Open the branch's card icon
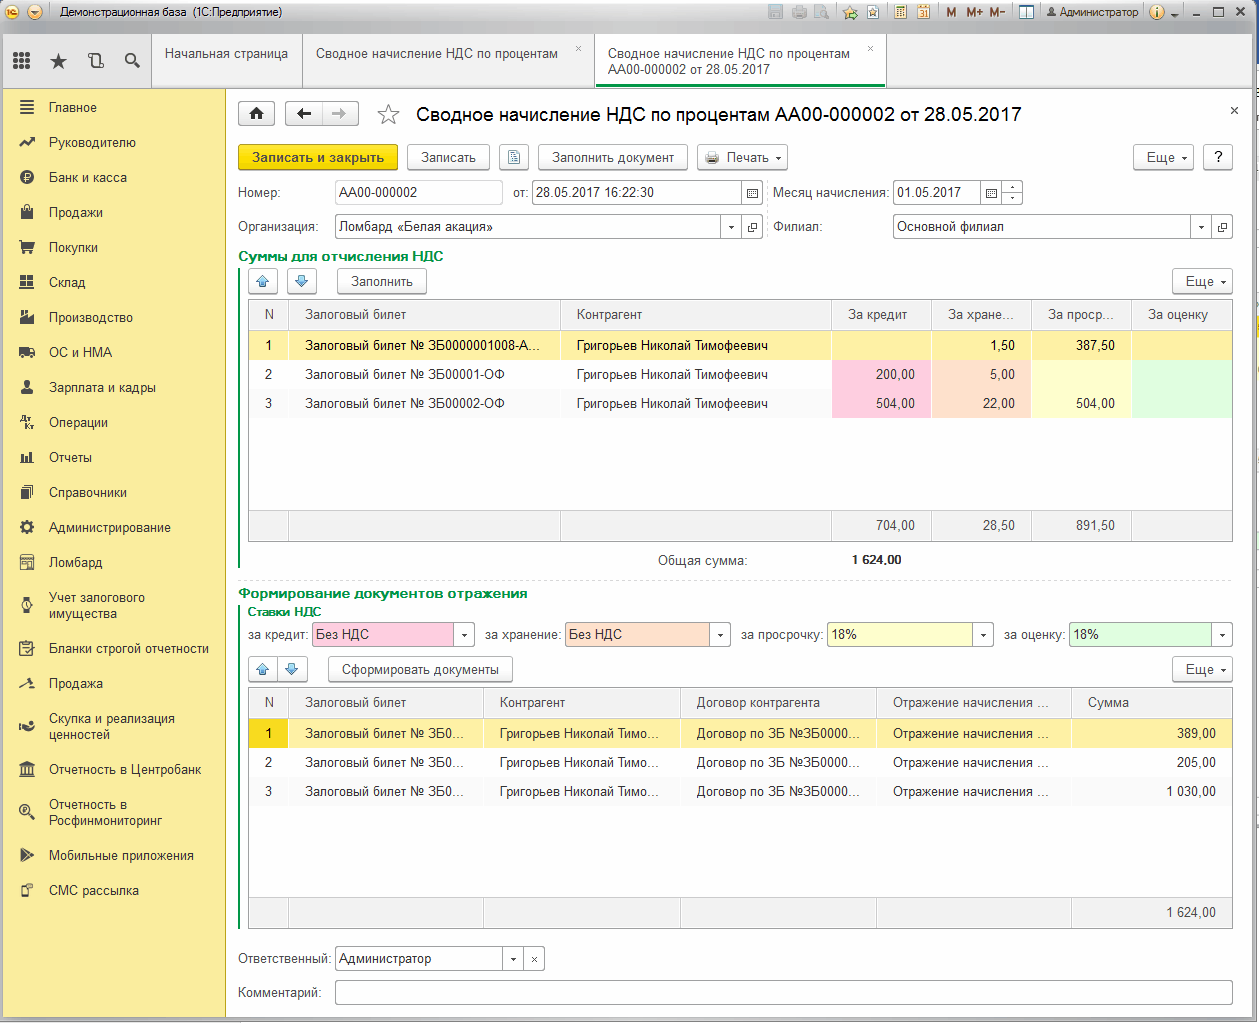The width and height of the screenshot is (1259, 1023). pyautogui.click(x=1222, y=227)
